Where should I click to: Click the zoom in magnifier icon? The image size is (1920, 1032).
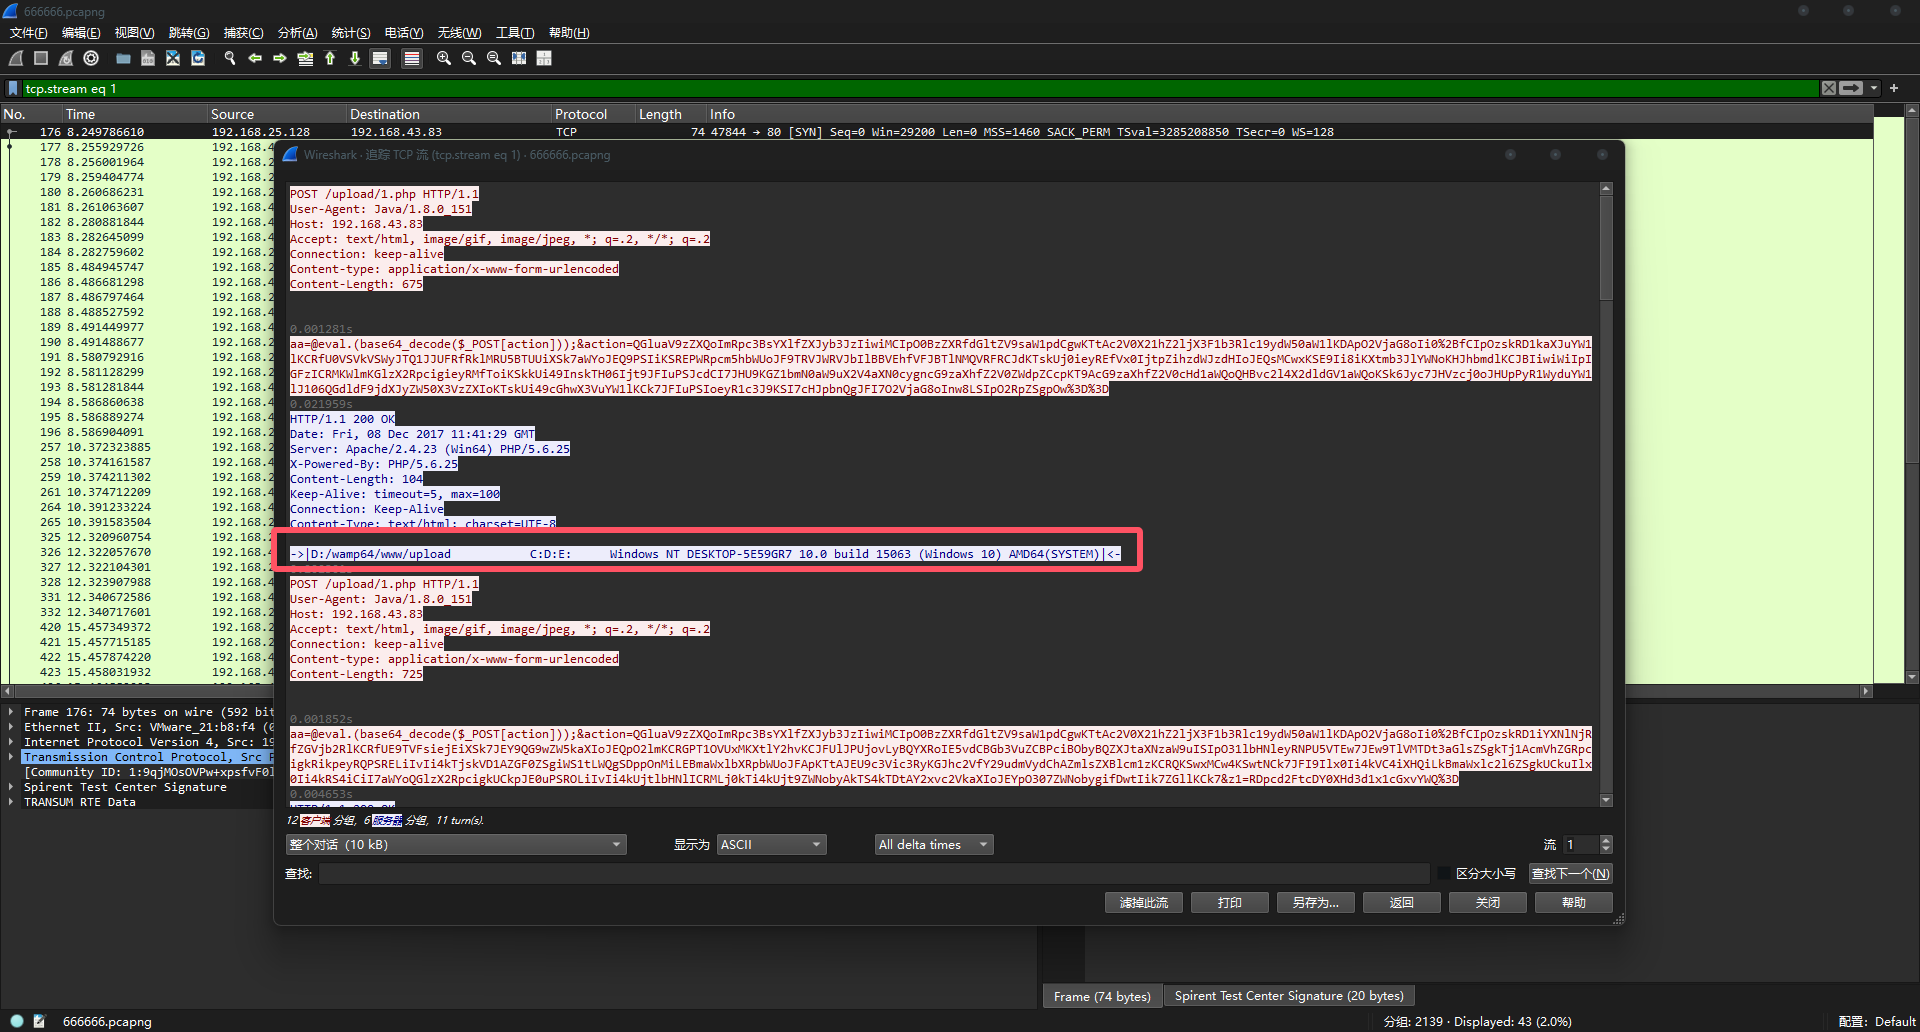[444, 59]
